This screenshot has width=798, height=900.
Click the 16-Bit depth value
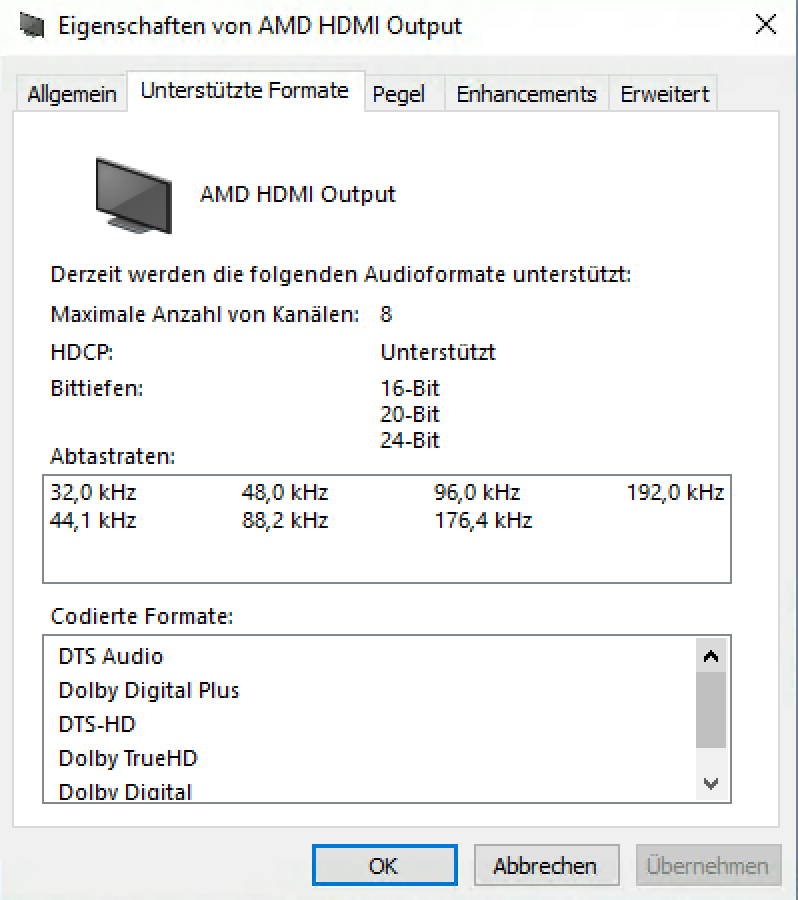point(410,389)
